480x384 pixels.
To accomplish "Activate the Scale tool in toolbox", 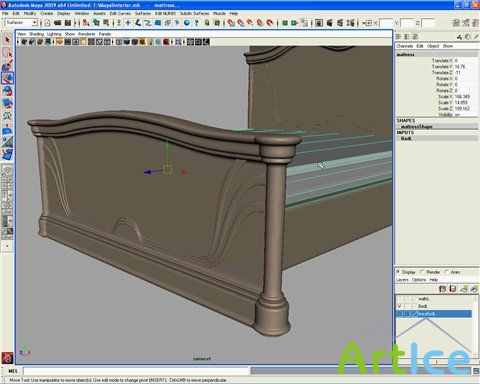I will 7,103.
